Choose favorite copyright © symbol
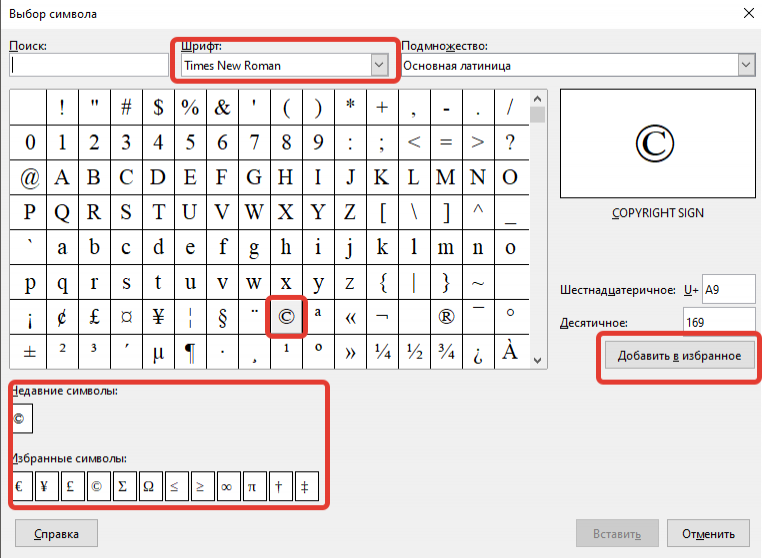The height and width of the screenshot is (558, 762). click(99, 486)
